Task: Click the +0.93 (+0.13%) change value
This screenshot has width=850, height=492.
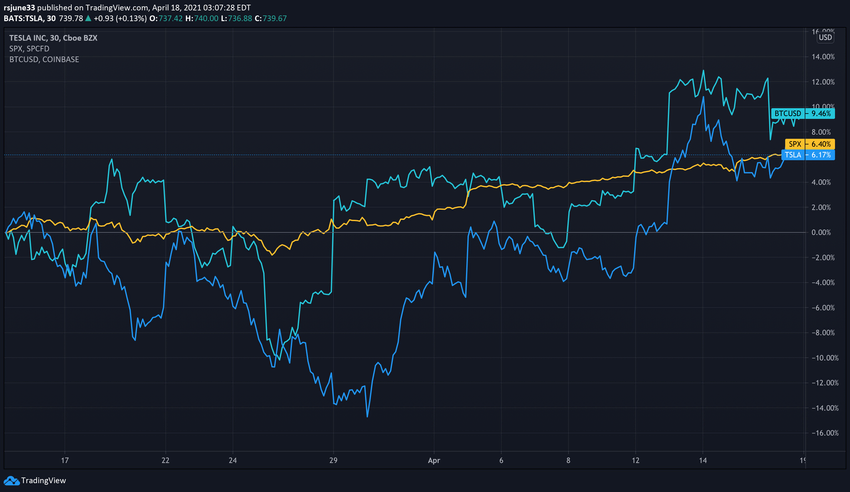Action: click(120, 18)
